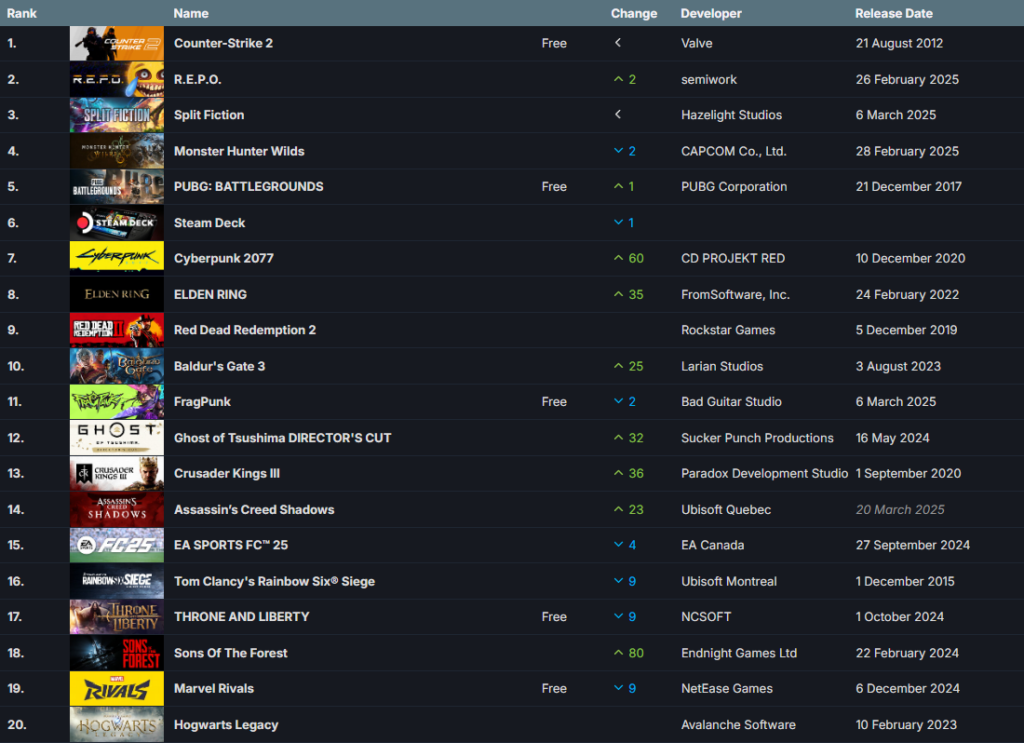Screen dimensions: 1024x743
Task: Sort by Release Date column header
Action: click(894, 14)
